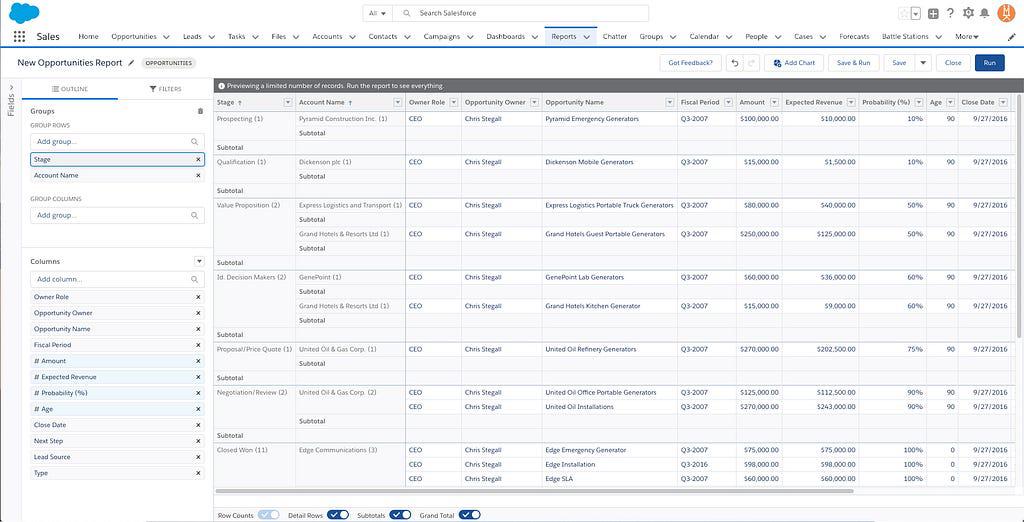Click the undo arrow icon
The width and height of the screenshot is (1024, 522).
(736, 63)
